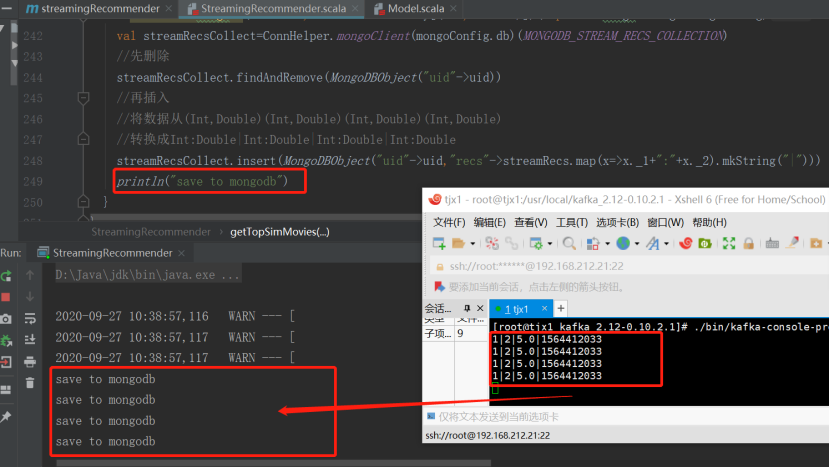Click Reconnect chain icon in Xshell toolbar
The height and width of the screenshot is (467, 830).
511,244
